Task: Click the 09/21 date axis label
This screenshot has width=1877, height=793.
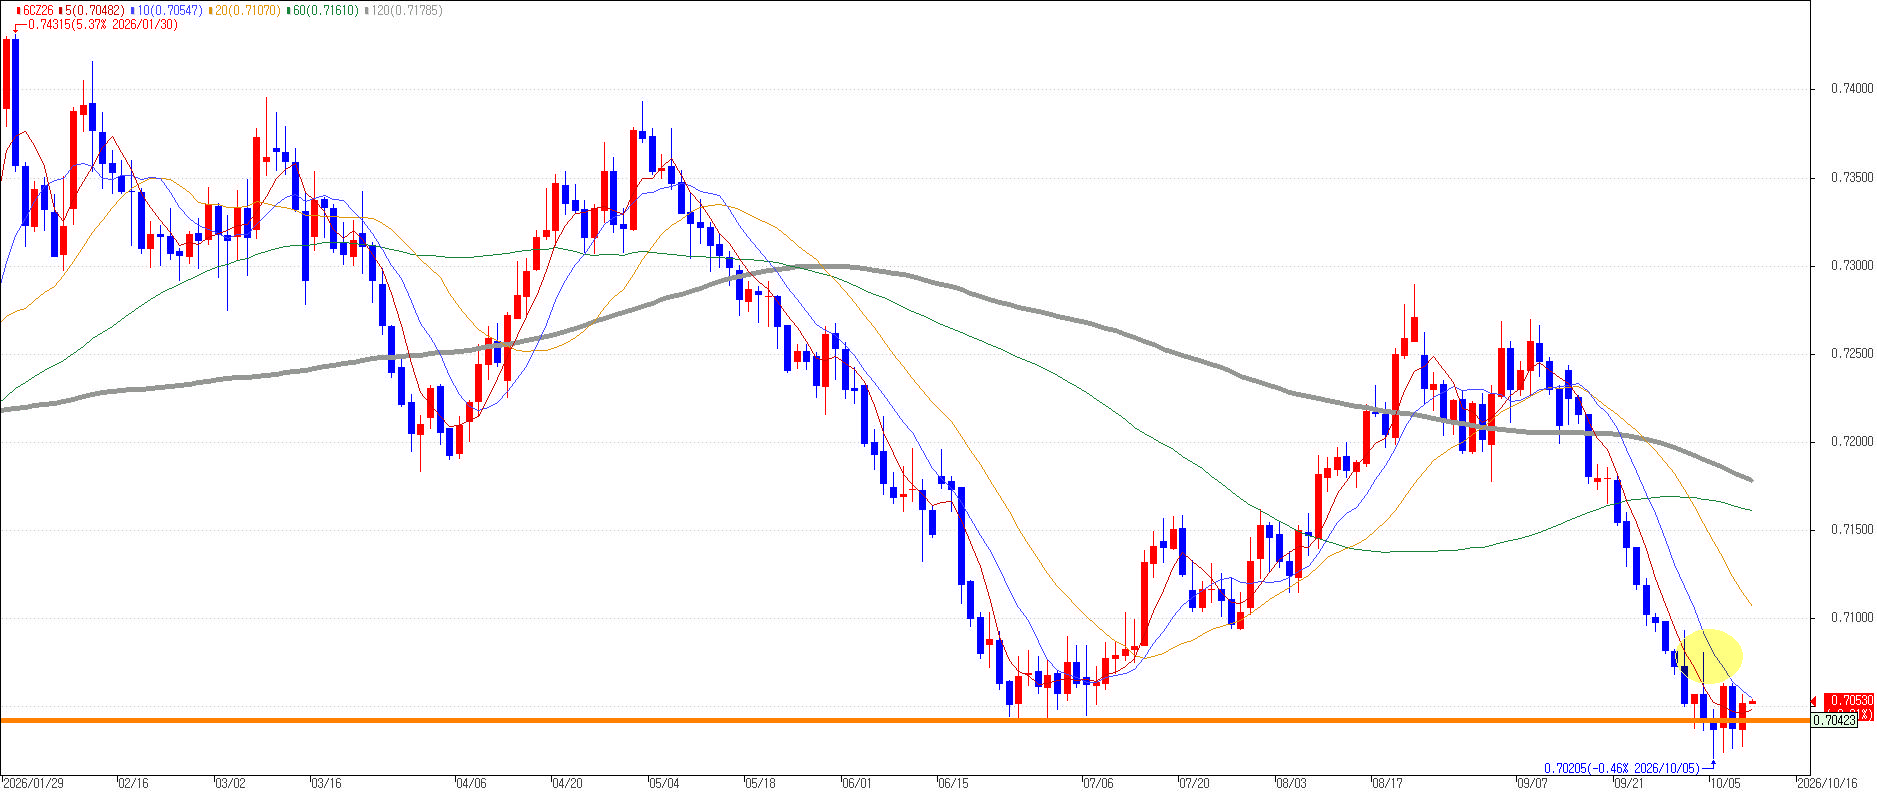Action: (1629, 783)
